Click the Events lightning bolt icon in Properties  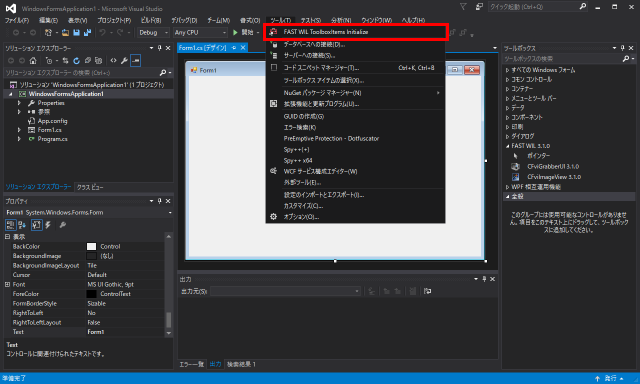tap(48, 224)
